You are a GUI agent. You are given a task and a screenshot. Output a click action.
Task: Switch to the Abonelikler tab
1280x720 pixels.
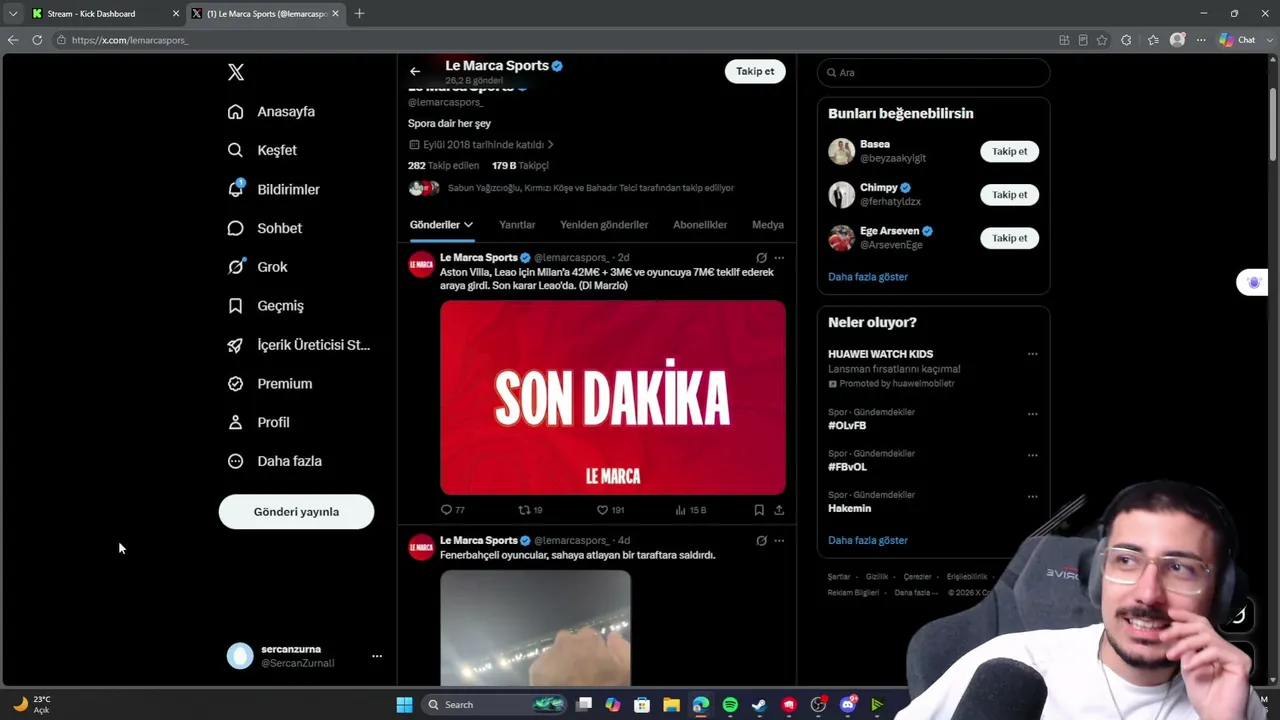pyautogui.click(x=700, y=225)
